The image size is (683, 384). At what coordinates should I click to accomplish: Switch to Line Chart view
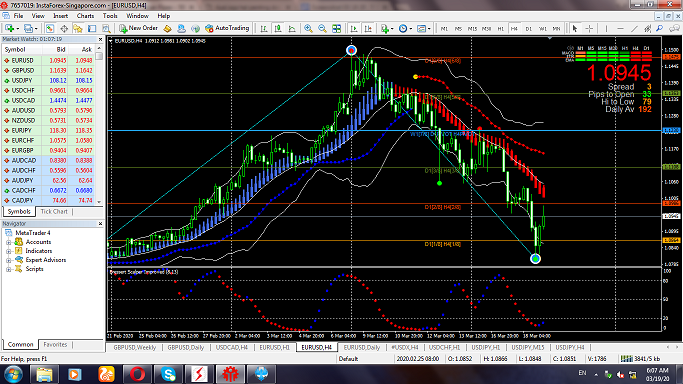[292, 28]
